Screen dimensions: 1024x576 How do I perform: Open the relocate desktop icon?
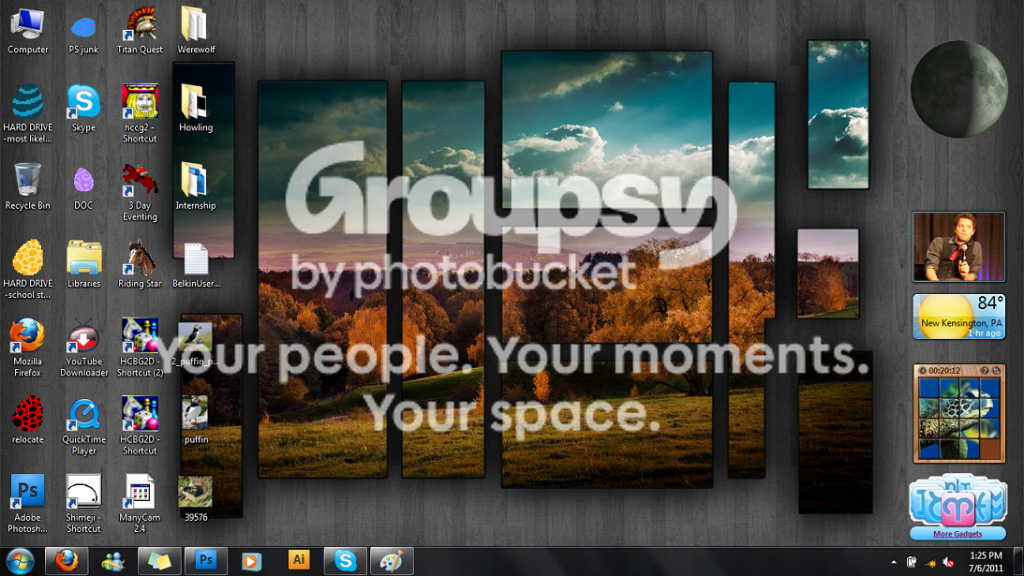(27, 420)
